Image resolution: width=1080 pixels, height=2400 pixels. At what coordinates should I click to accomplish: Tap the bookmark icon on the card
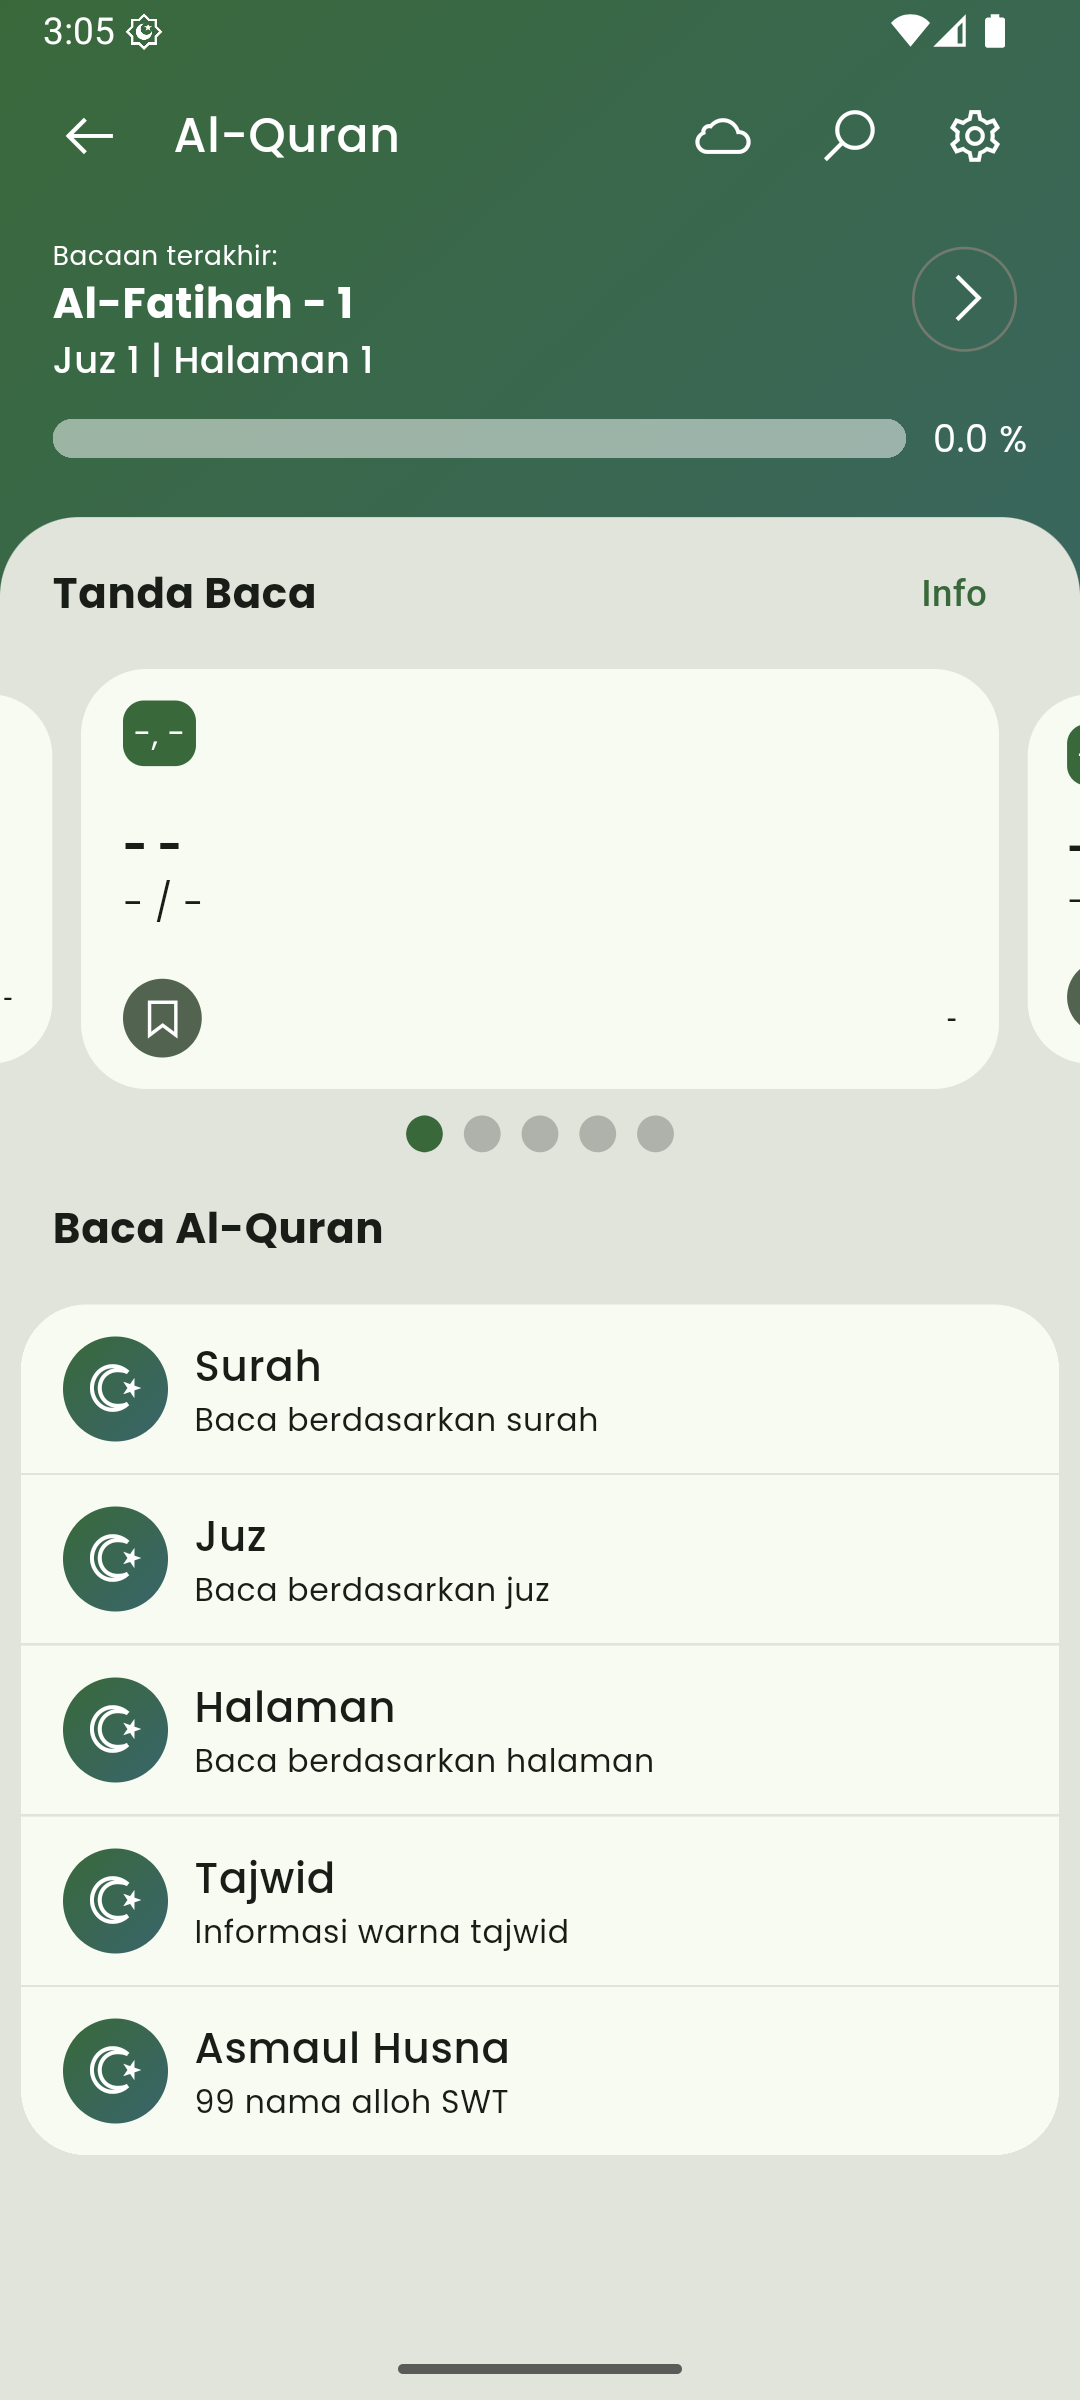[x=162, y=1018]
